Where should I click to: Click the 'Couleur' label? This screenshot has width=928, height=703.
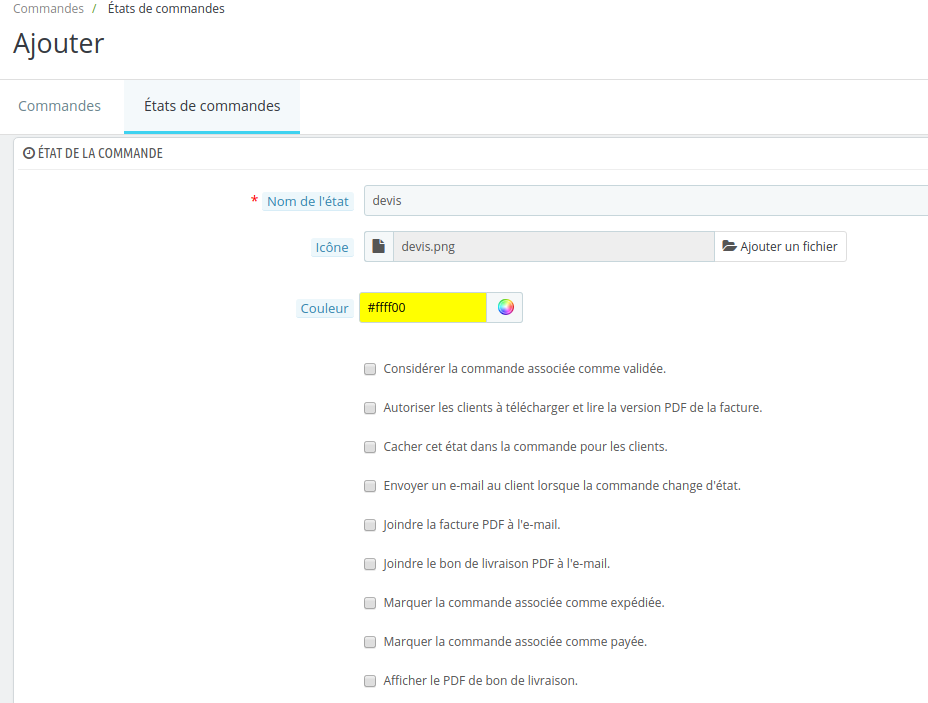pos(324,308)
